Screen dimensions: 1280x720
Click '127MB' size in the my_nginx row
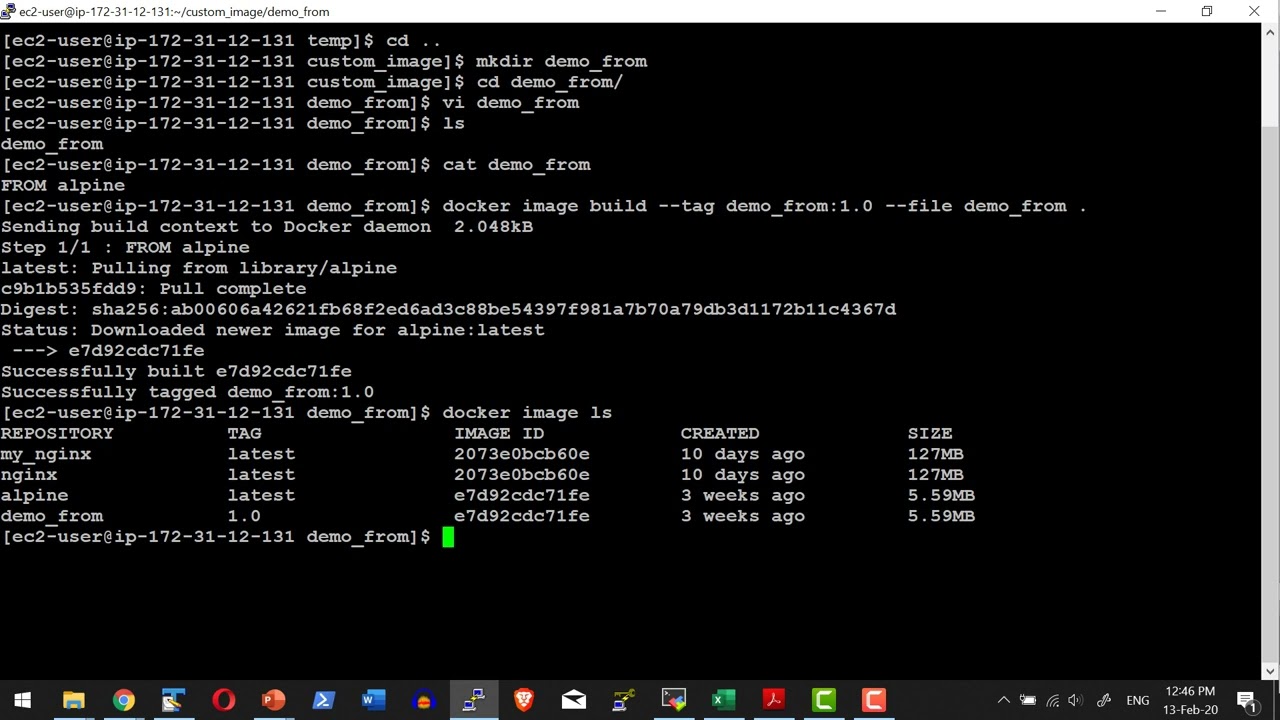[935, 454]
